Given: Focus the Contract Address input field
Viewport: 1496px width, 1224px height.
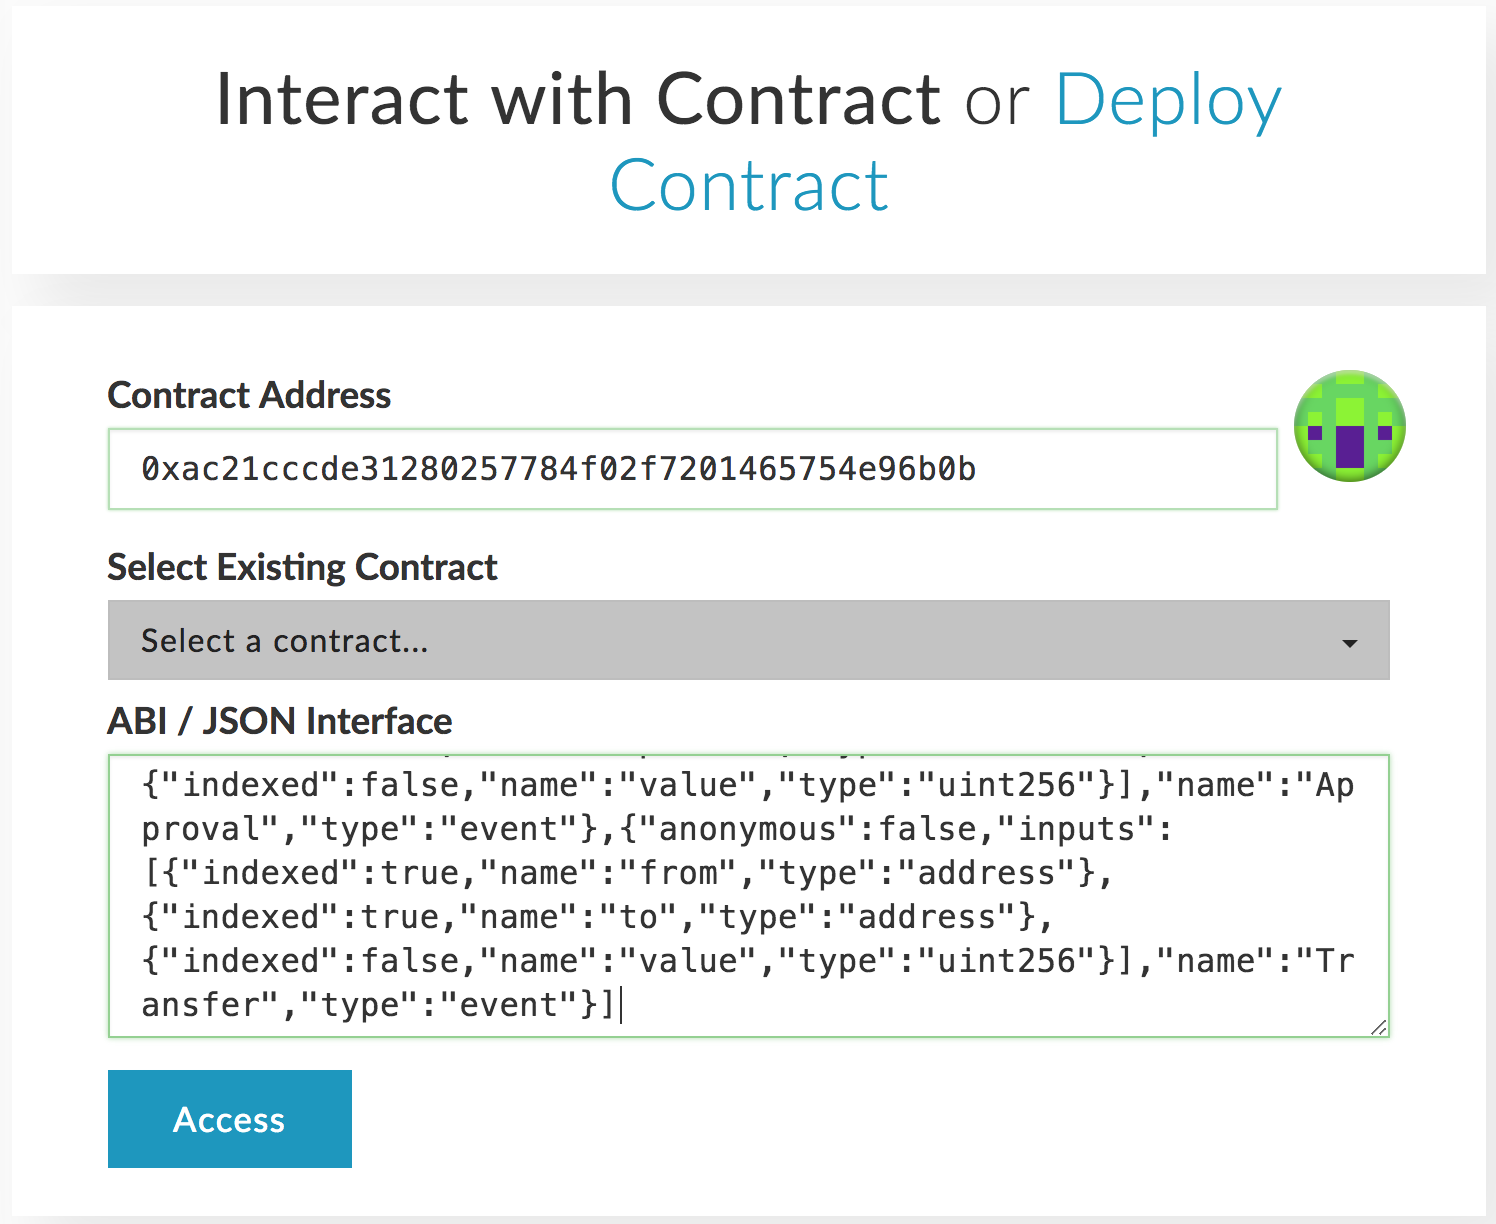Looking at the screenshot, I should [692, 469].
